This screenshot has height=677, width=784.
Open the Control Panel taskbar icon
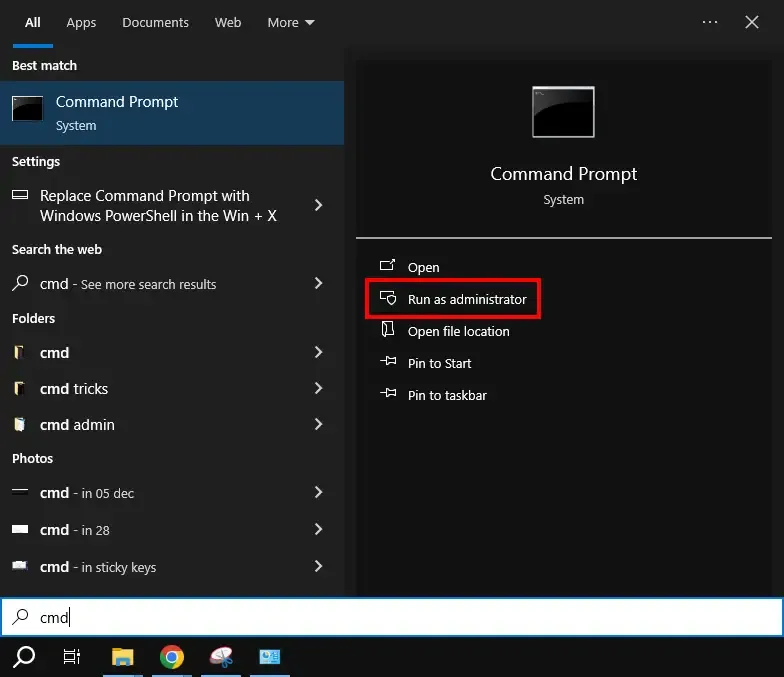click(270, 657)
